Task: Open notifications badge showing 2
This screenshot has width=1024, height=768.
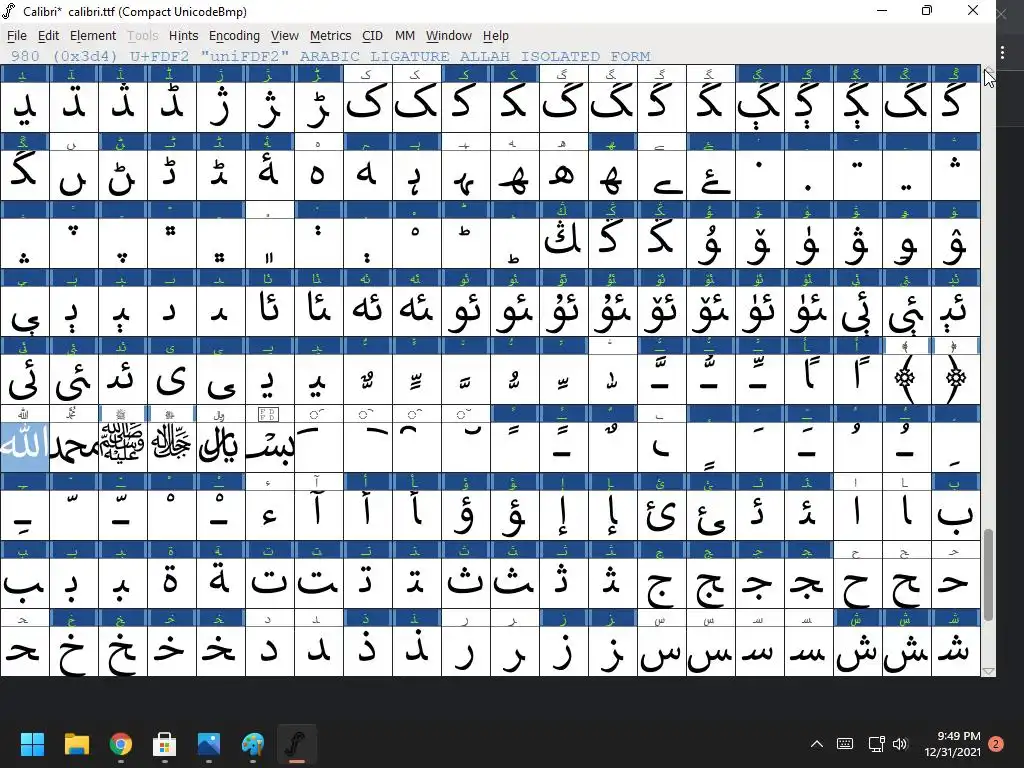Action: 996,744
